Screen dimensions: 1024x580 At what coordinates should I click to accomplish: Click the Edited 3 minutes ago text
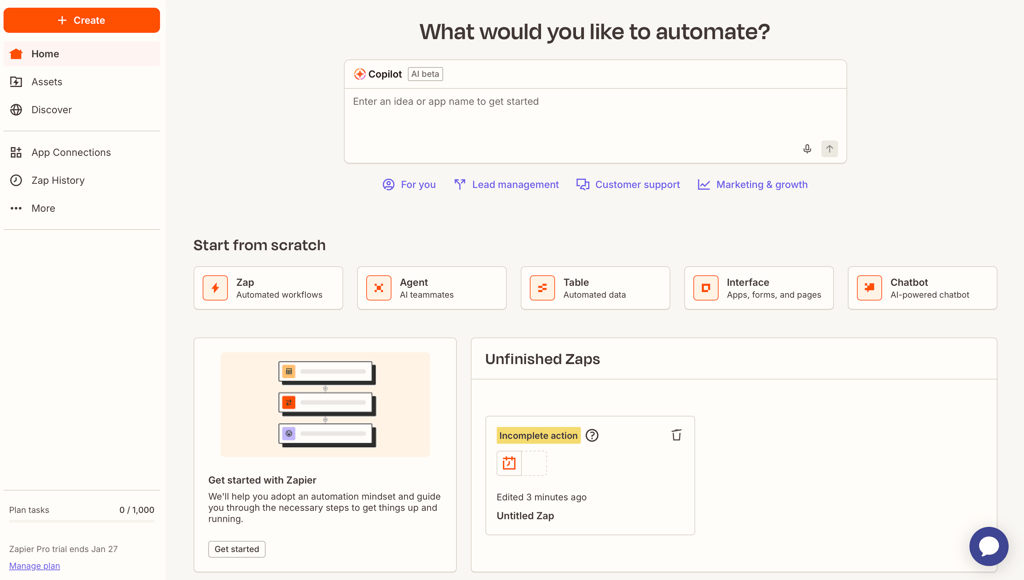point(541,497)
